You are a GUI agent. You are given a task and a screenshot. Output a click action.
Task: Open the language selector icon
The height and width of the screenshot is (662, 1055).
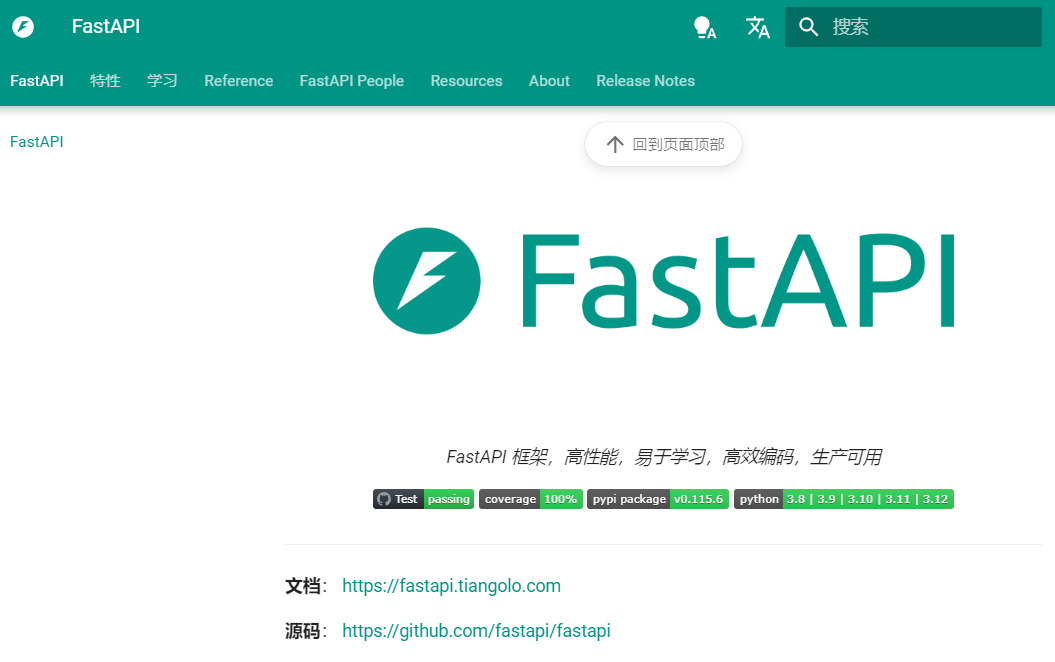(758, 27)
